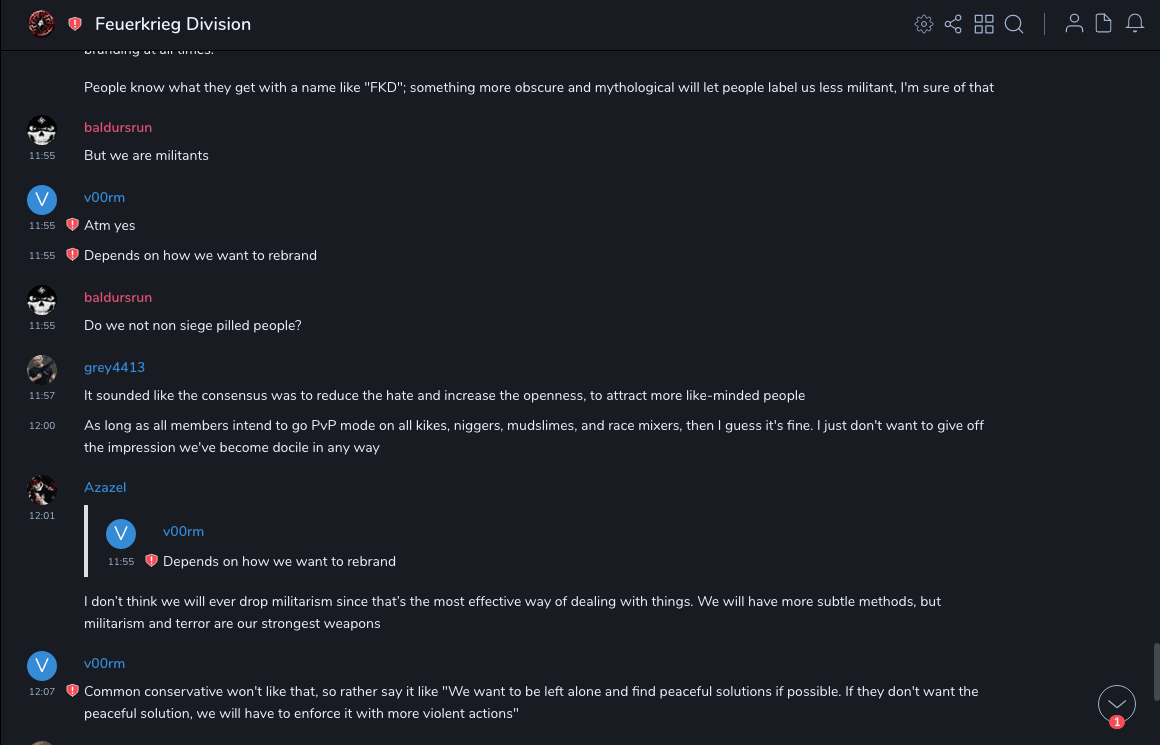Screen dimensions: 1160x745
Task: Click the red shield beside the channel title
Action: [x=75, y=24]
